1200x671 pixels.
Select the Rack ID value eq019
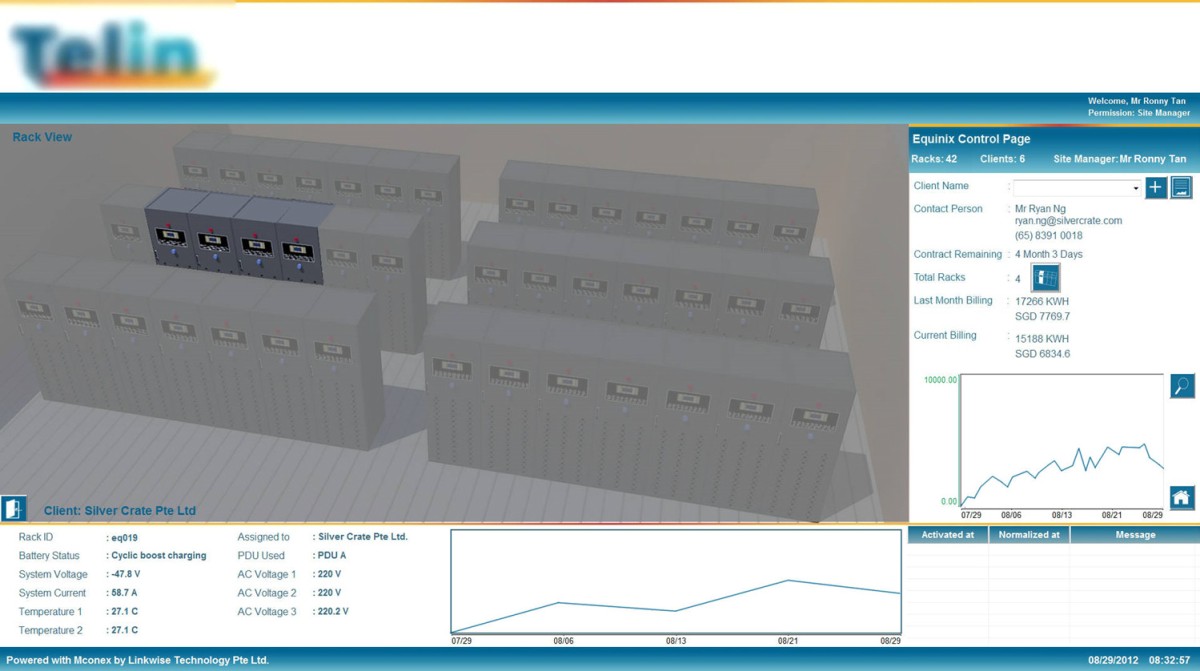[124, 537]
